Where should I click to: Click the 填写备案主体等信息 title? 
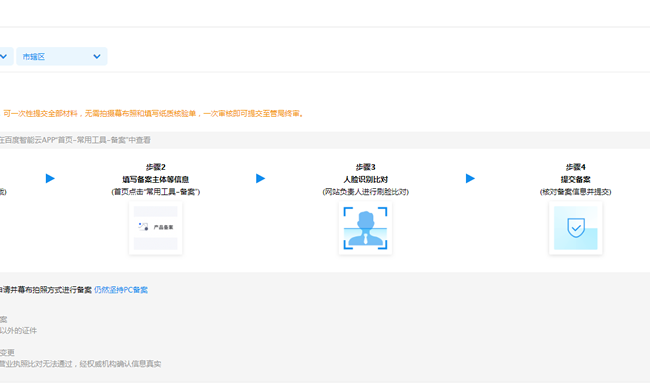pos(155,180)
